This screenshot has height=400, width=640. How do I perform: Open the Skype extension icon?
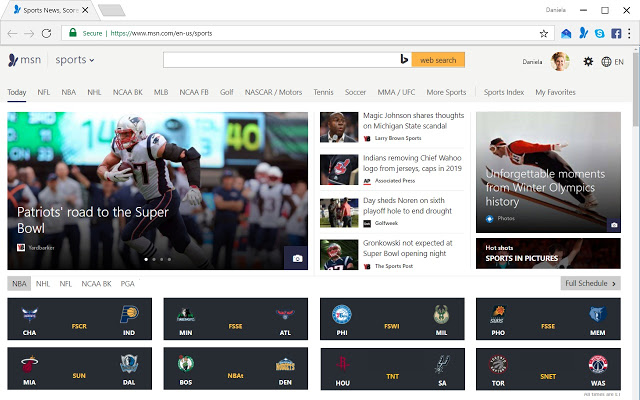coord(600,33)
